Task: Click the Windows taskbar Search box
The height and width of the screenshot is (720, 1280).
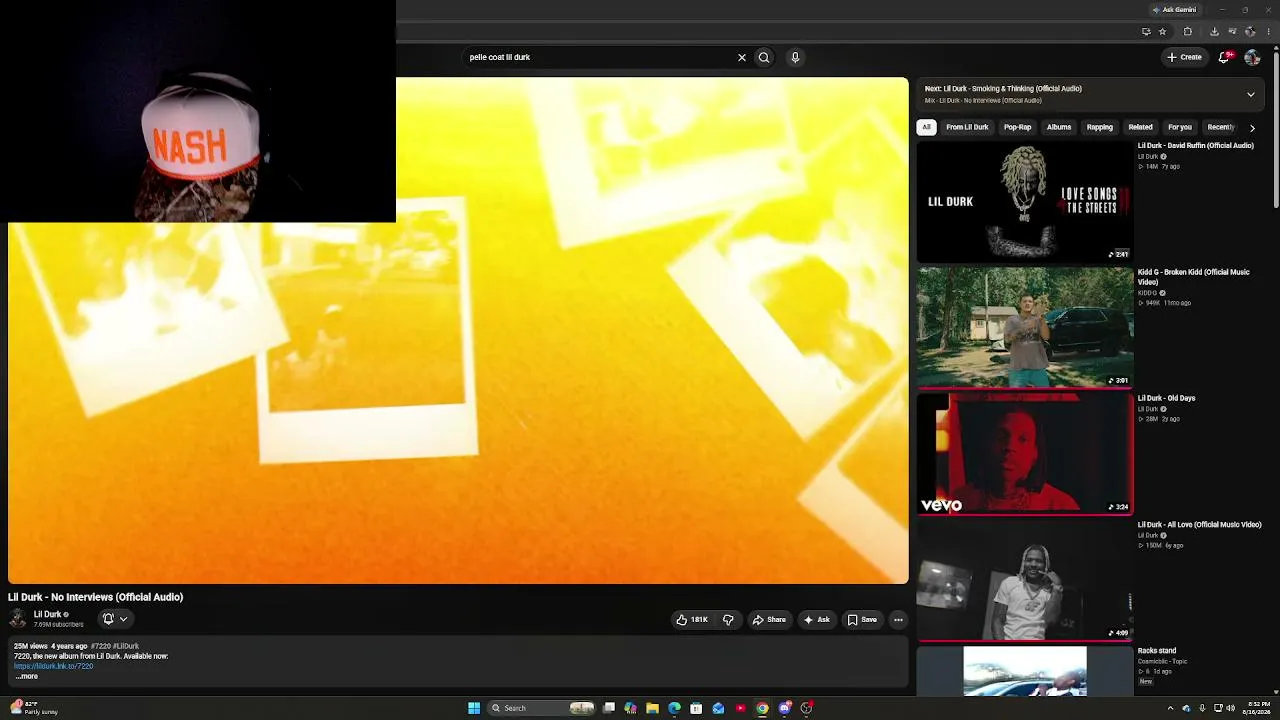Action: (541, 708)
